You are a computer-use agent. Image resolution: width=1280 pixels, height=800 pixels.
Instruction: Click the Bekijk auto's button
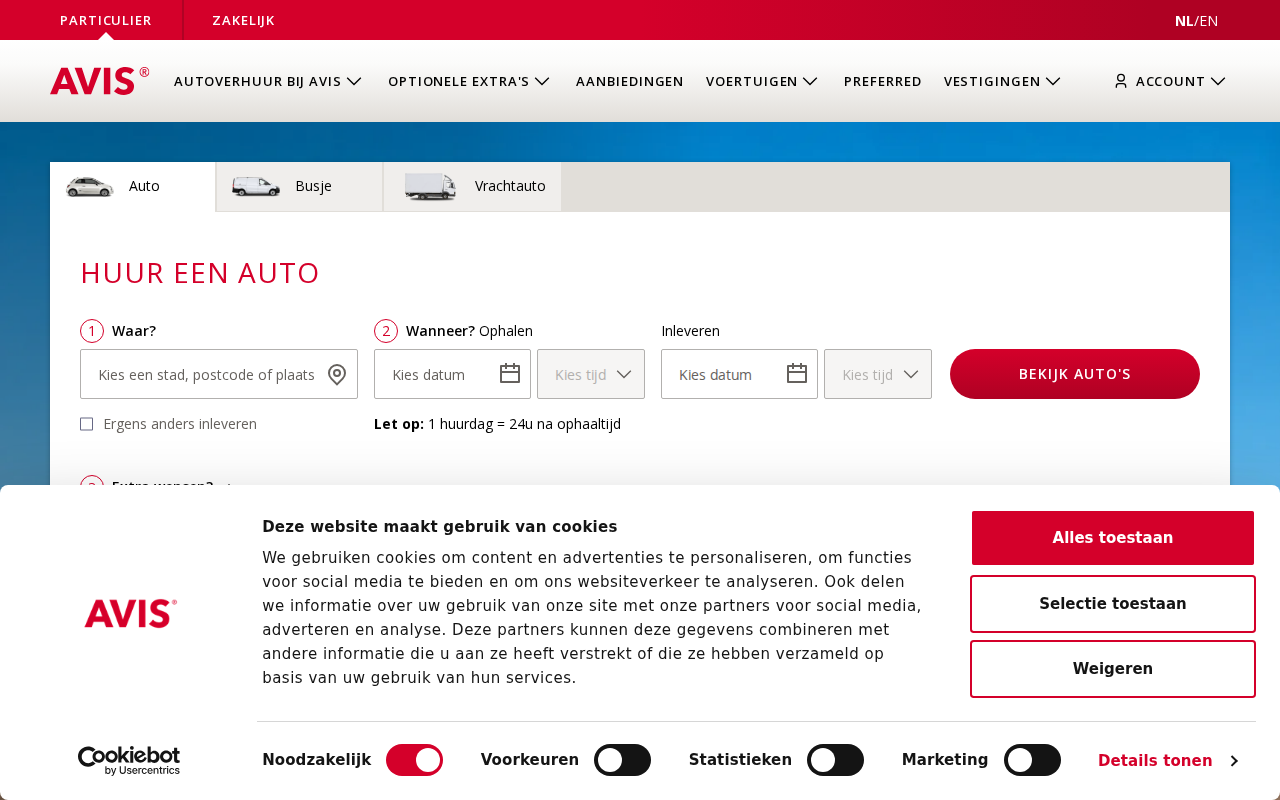(1075, 374)
